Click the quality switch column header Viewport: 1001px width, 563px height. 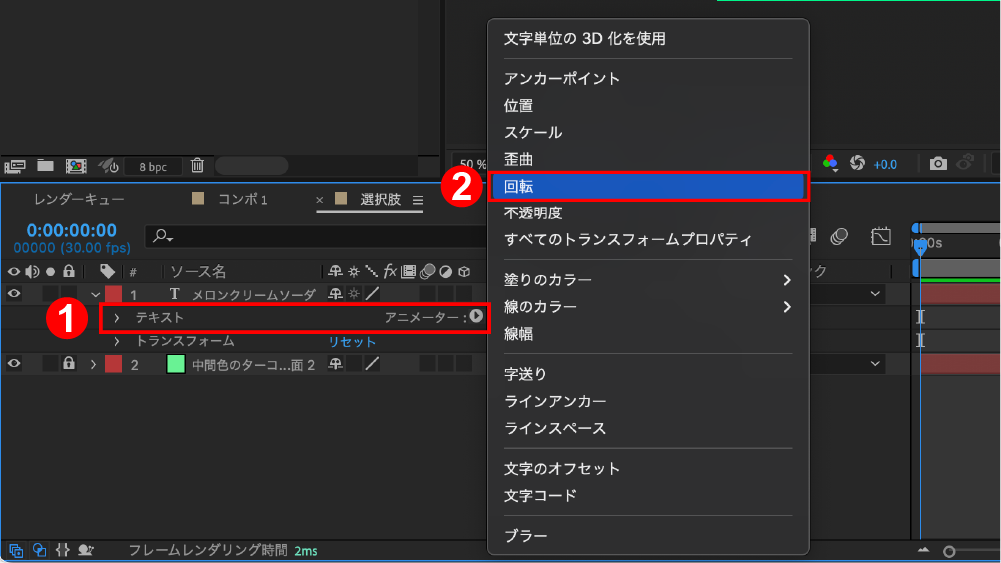[x=372, y=272]
